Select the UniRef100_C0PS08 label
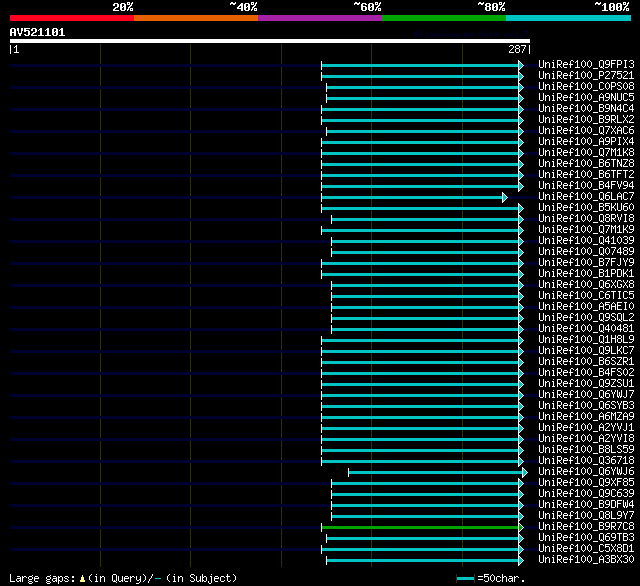The width and height of the screenshot is (640, 586). [586, 87]
